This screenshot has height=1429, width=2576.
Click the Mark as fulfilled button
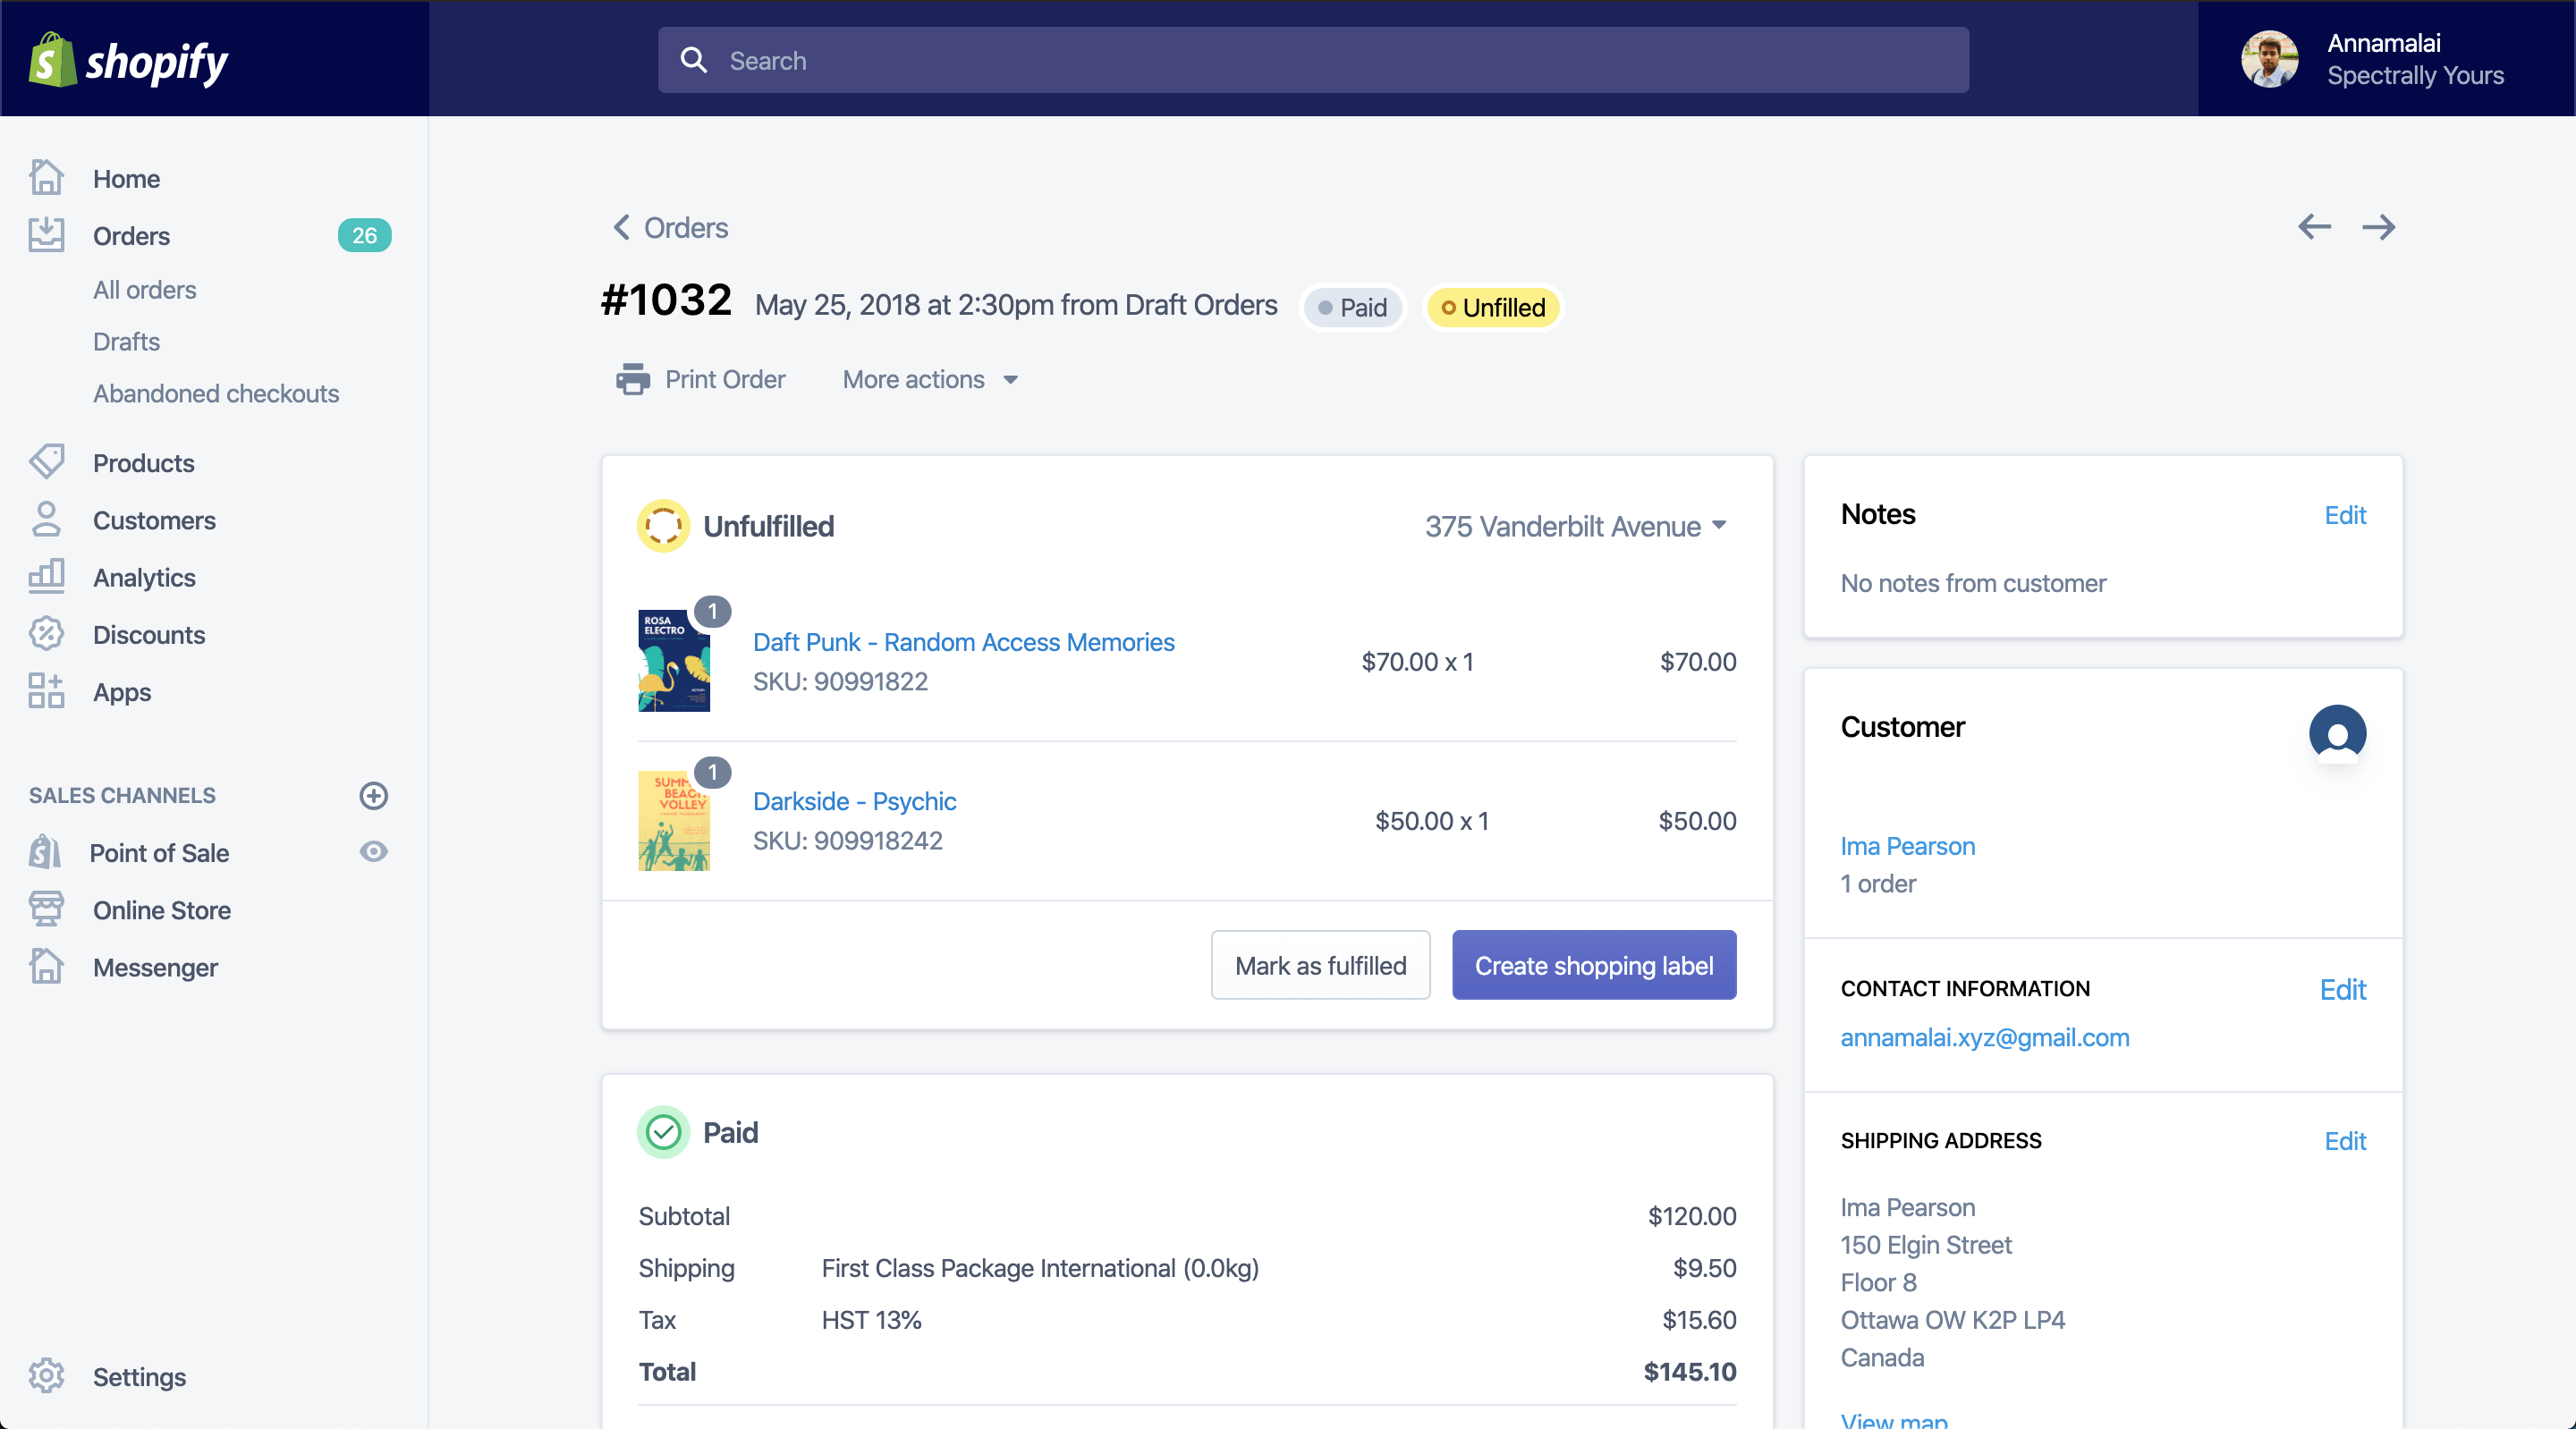click(x=1320, y=966)
